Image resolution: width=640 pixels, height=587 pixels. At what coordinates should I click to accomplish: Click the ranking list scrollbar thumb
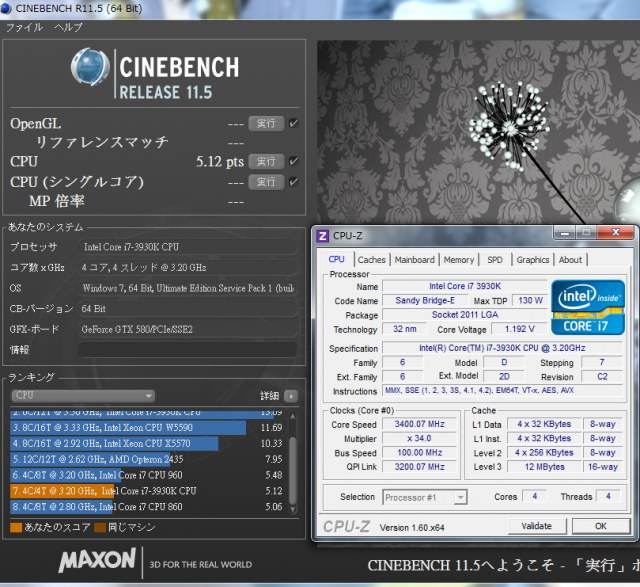click(292, 471)
